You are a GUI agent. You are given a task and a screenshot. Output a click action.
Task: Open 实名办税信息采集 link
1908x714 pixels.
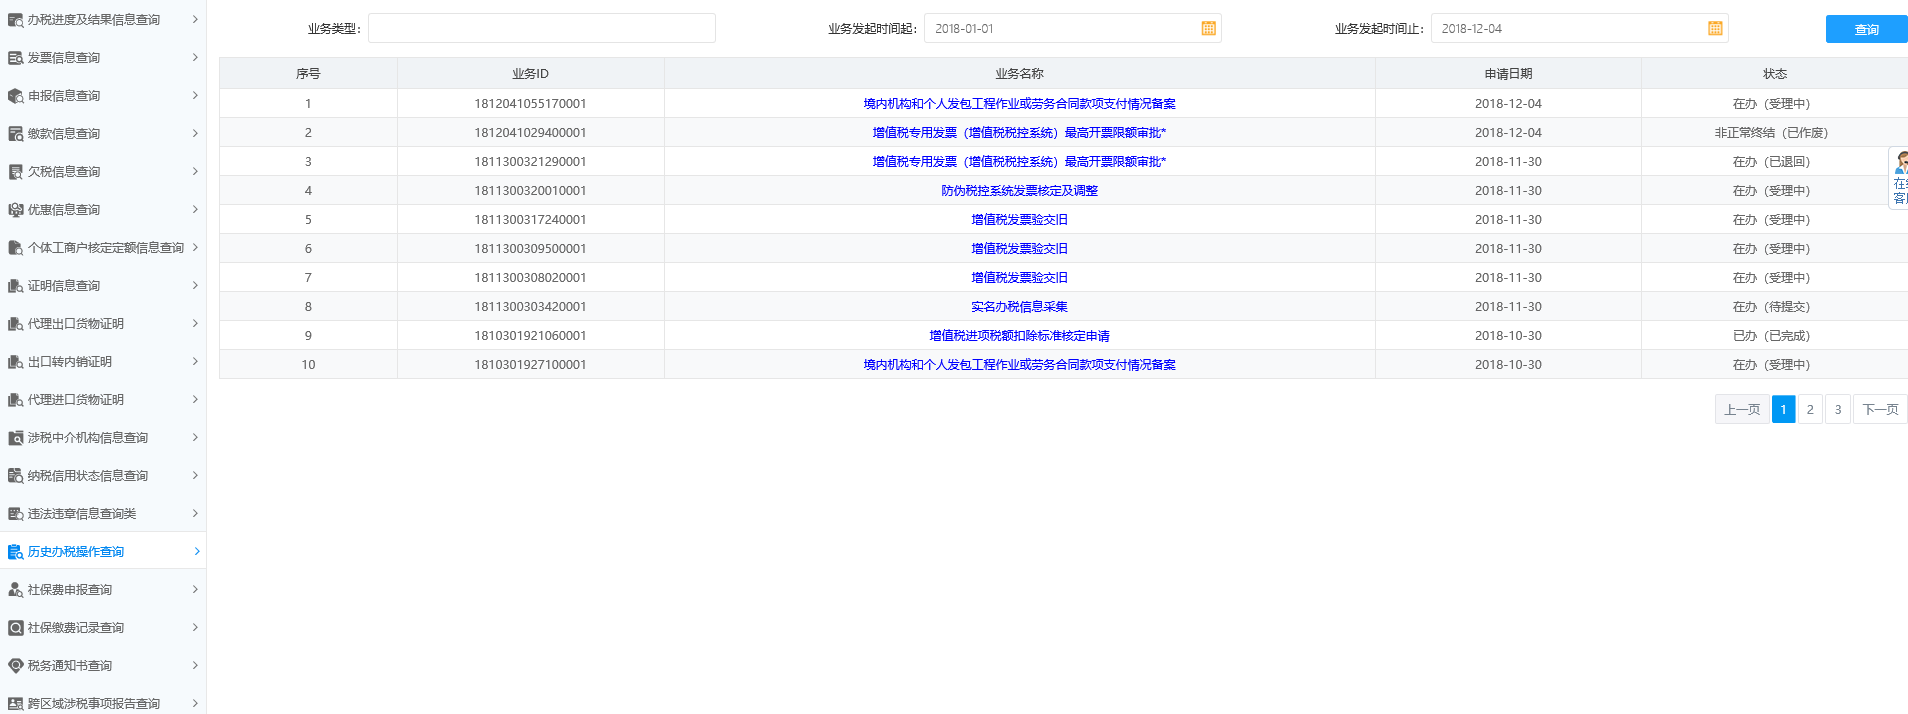click(x=1019, y=307)
